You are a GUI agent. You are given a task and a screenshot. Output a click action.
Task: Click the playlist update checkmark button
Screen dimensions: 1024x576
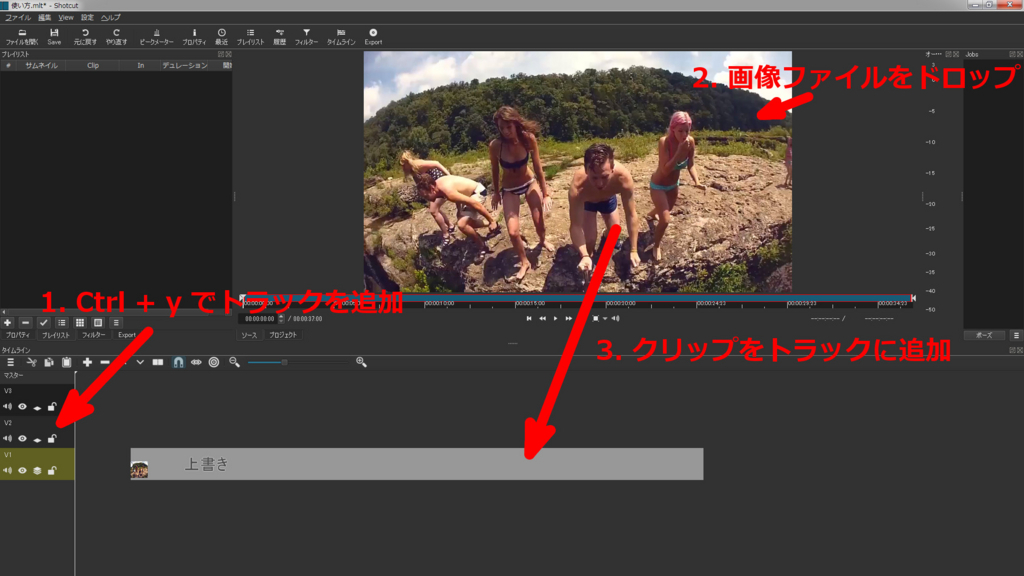click(x=44, y=323)
